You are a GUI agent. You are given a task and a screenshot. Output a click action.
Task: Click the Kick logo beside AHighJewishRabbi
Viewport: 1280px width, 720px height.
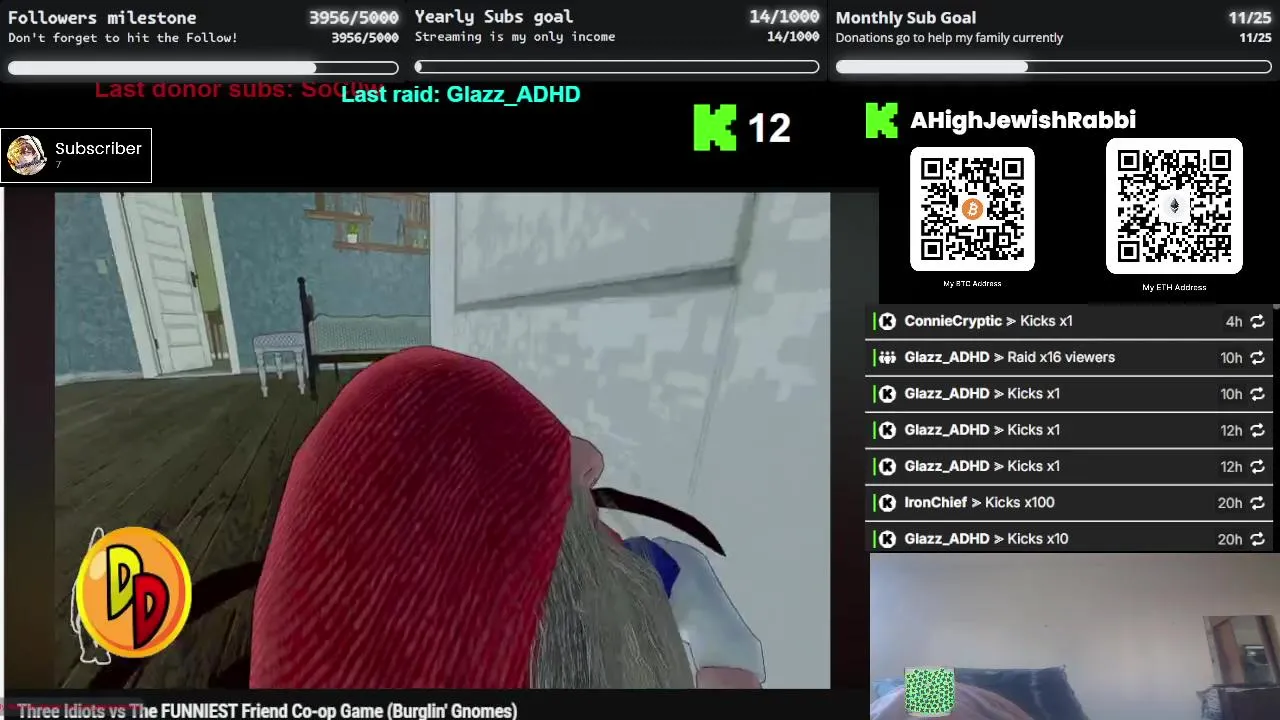[x=881, y=120]
